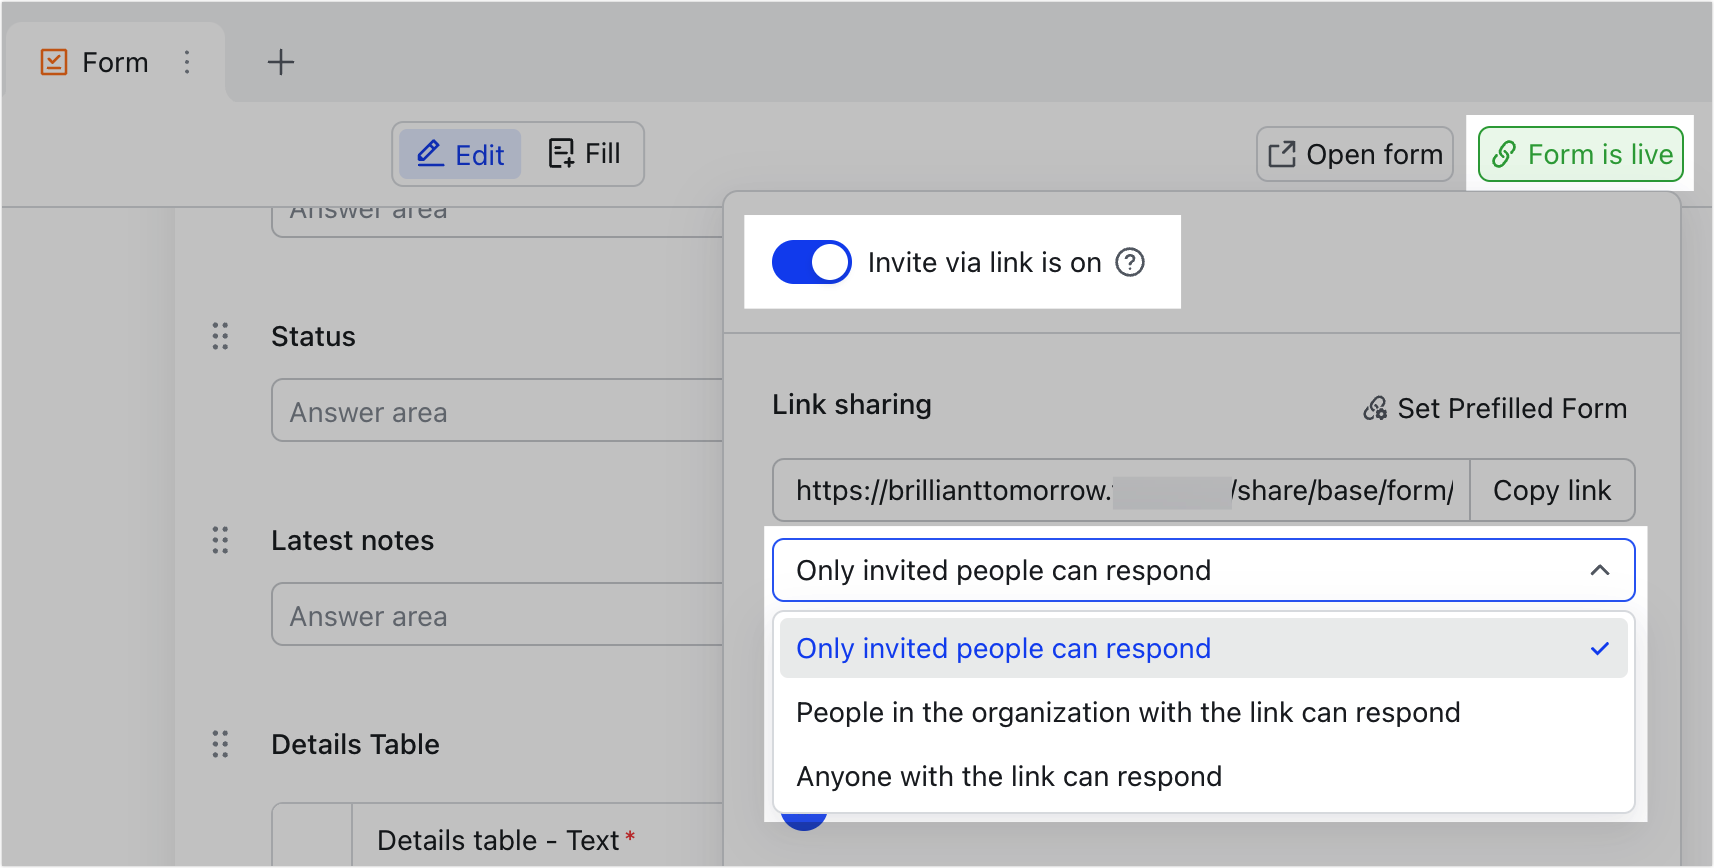Click the help question mark next to Invite via link

point(1130,262)
